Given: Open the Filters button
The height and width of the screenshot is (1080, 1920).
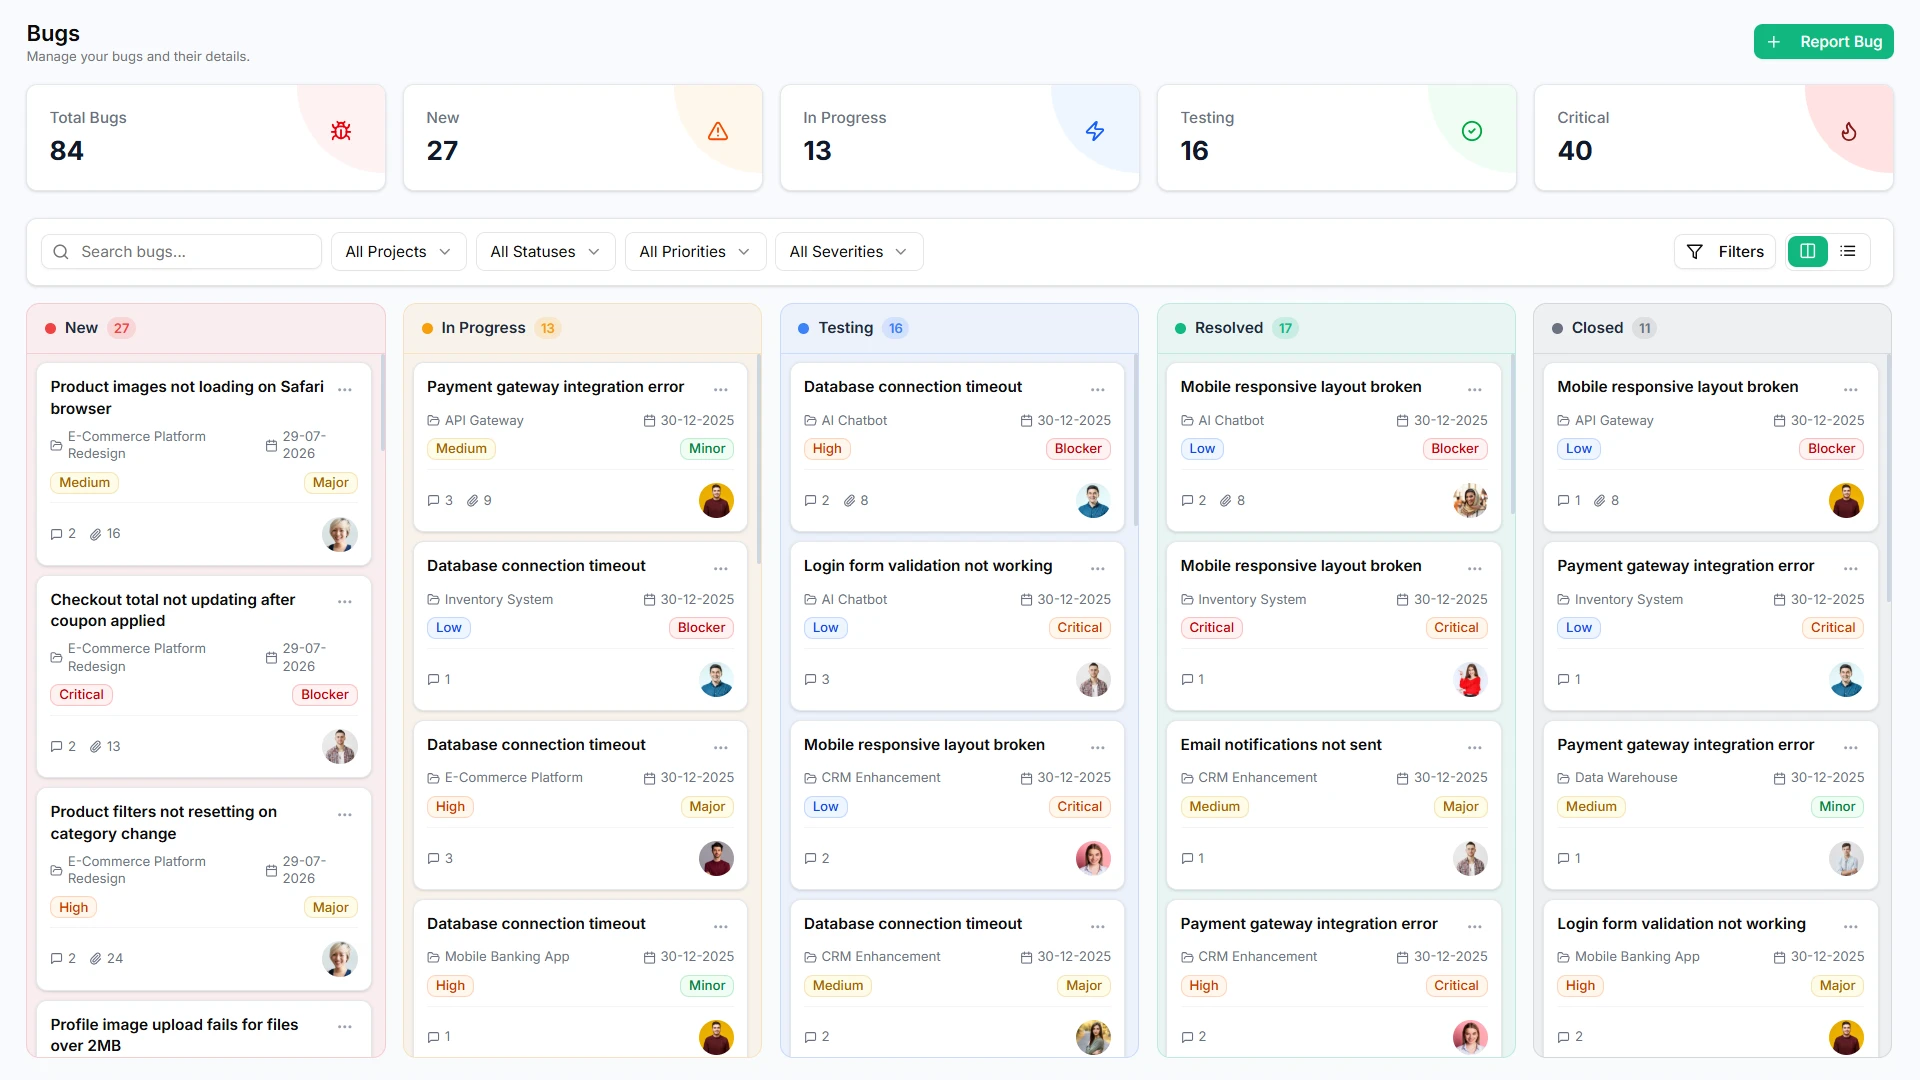Looking at the screenshot, I should pyautogui.click(x=1725, y=252).
